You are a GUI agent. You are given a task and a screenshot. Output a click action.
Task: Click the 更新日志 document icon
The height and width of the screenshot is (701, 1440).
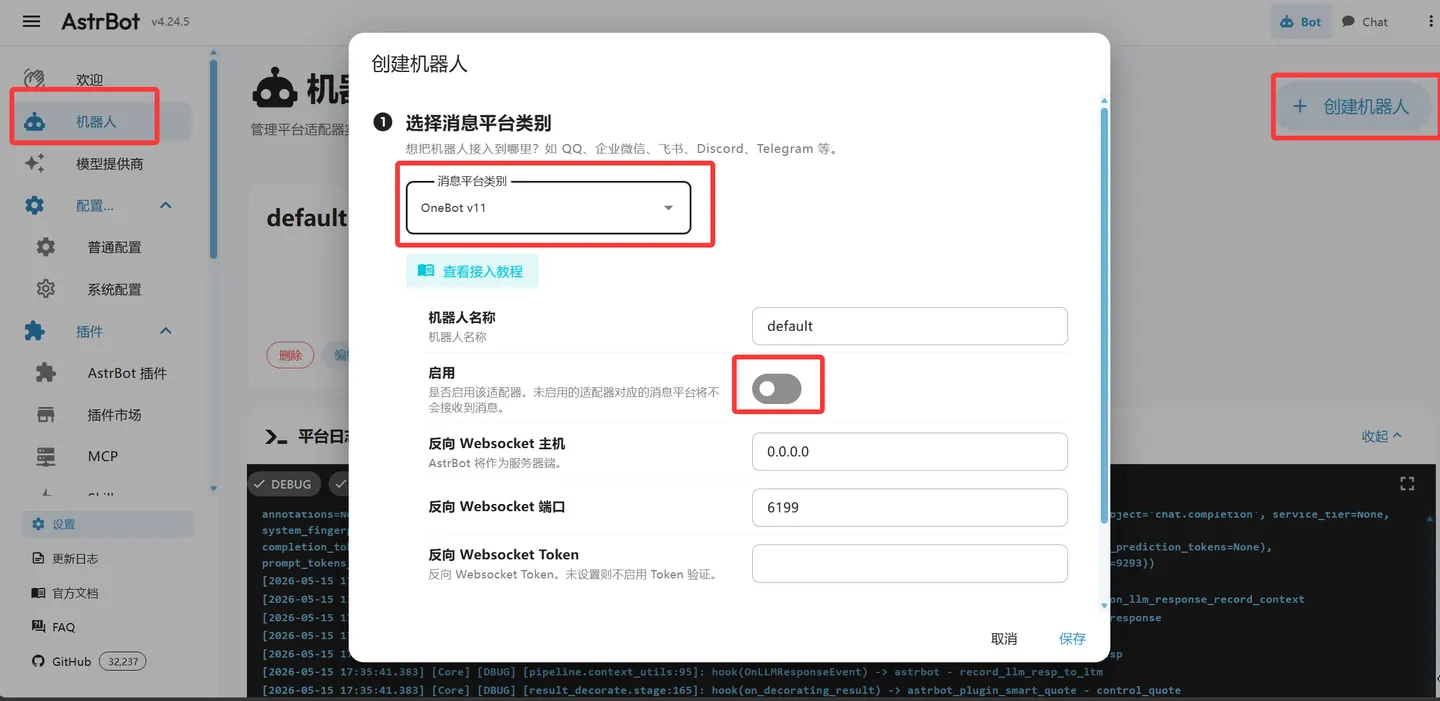pos(38,558)
